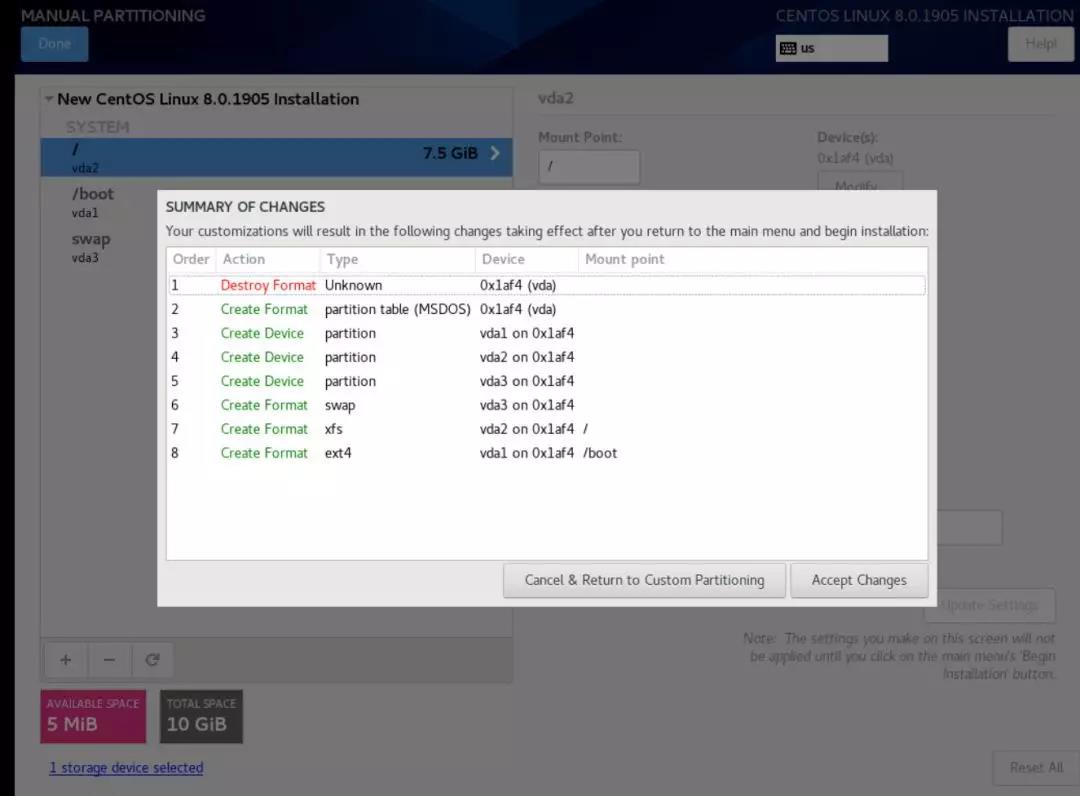The width and height of the screenshot is (1080, 796).
Task: Open the Help! button
Action: pyautogui.click(x=1041, y=44)
